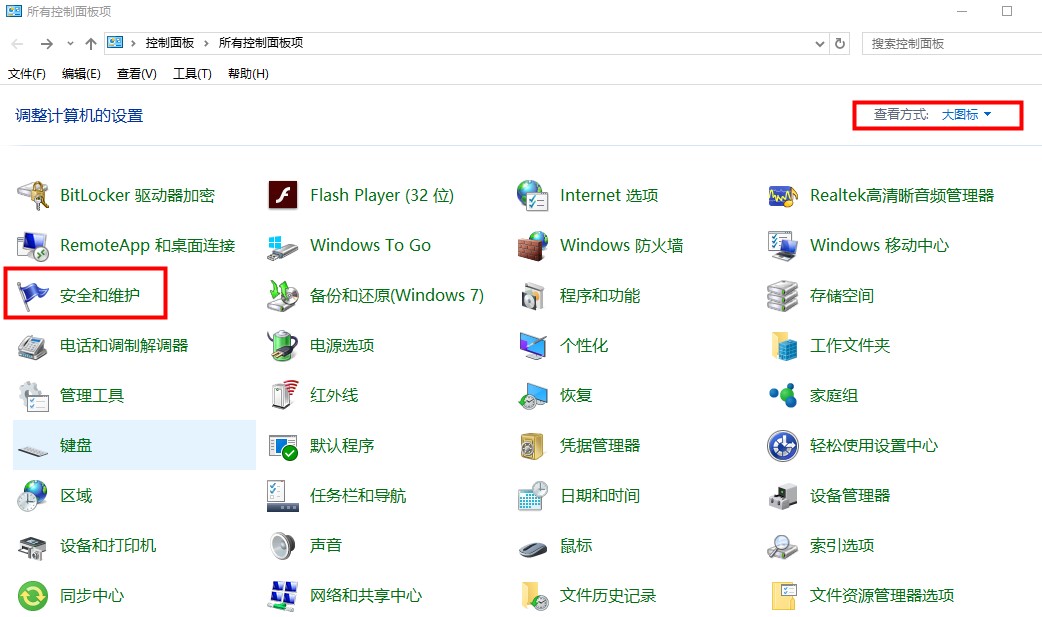Open 索引选项 magnifier icon
Image resolution: width=1042 pixels, height=617 pixels.
click(x=782, y=547)
